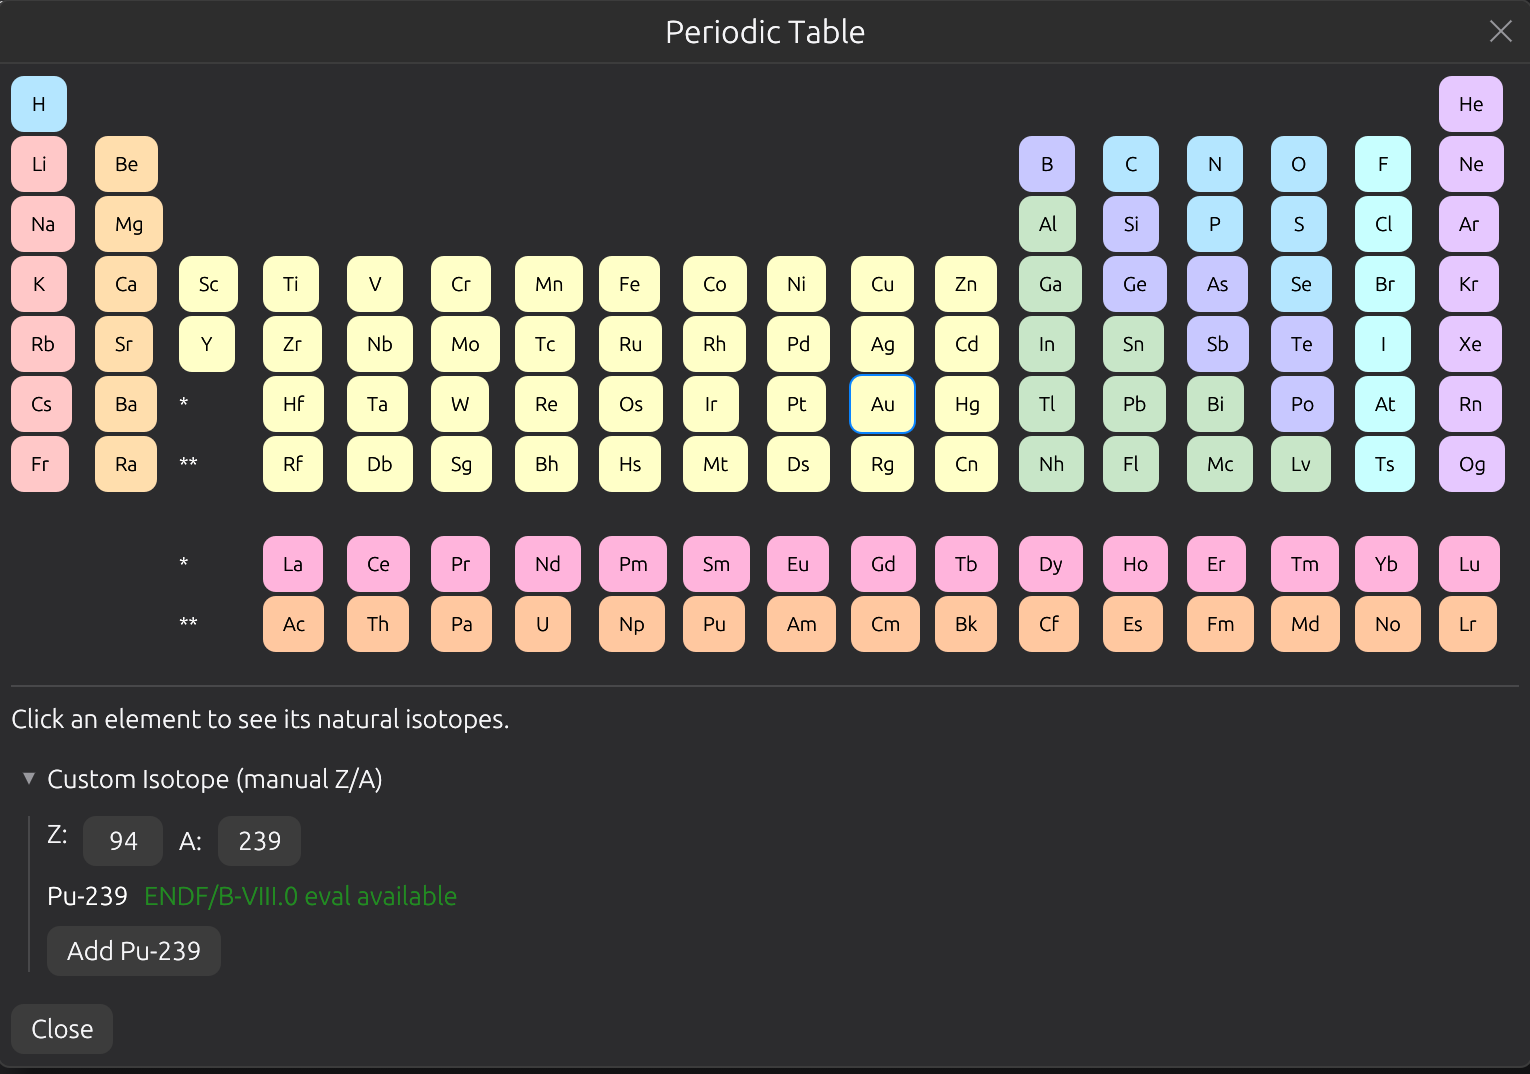Select Carbon from the periodic table
The width and height of the screenshot is (1530, 1074).
1131,163
